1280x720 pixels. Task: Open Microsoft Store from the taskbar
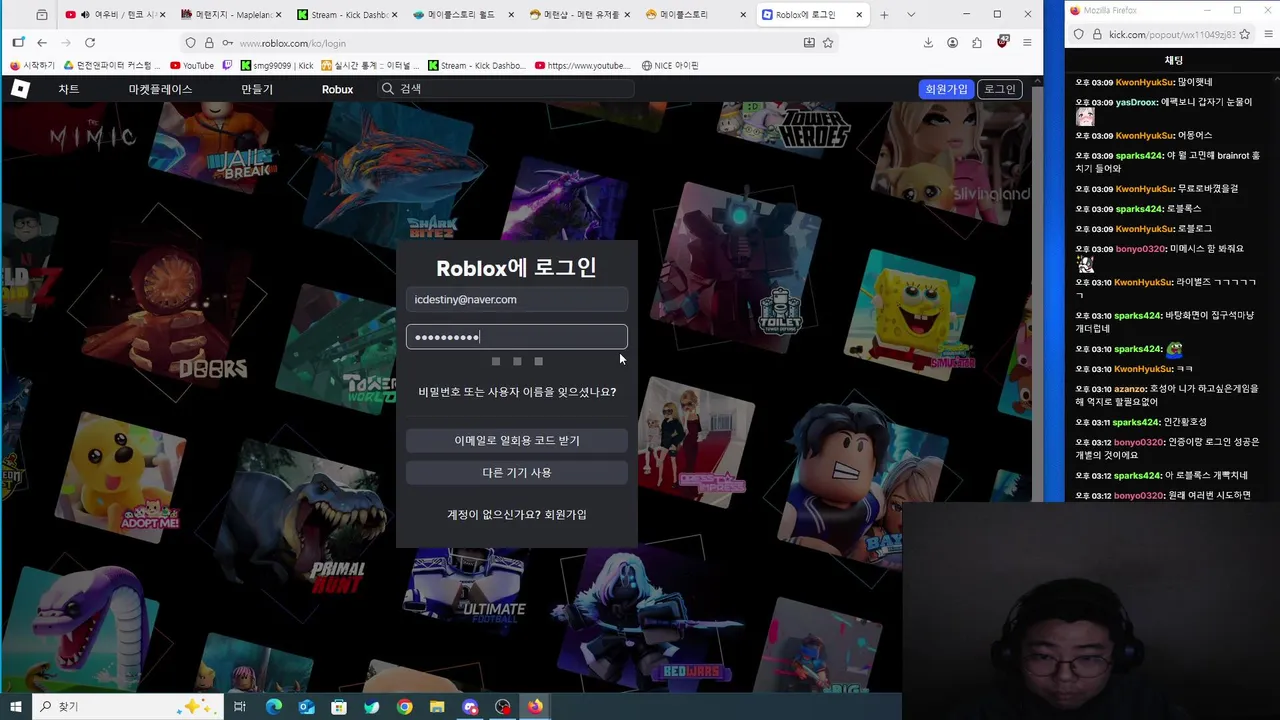point(339,706)
